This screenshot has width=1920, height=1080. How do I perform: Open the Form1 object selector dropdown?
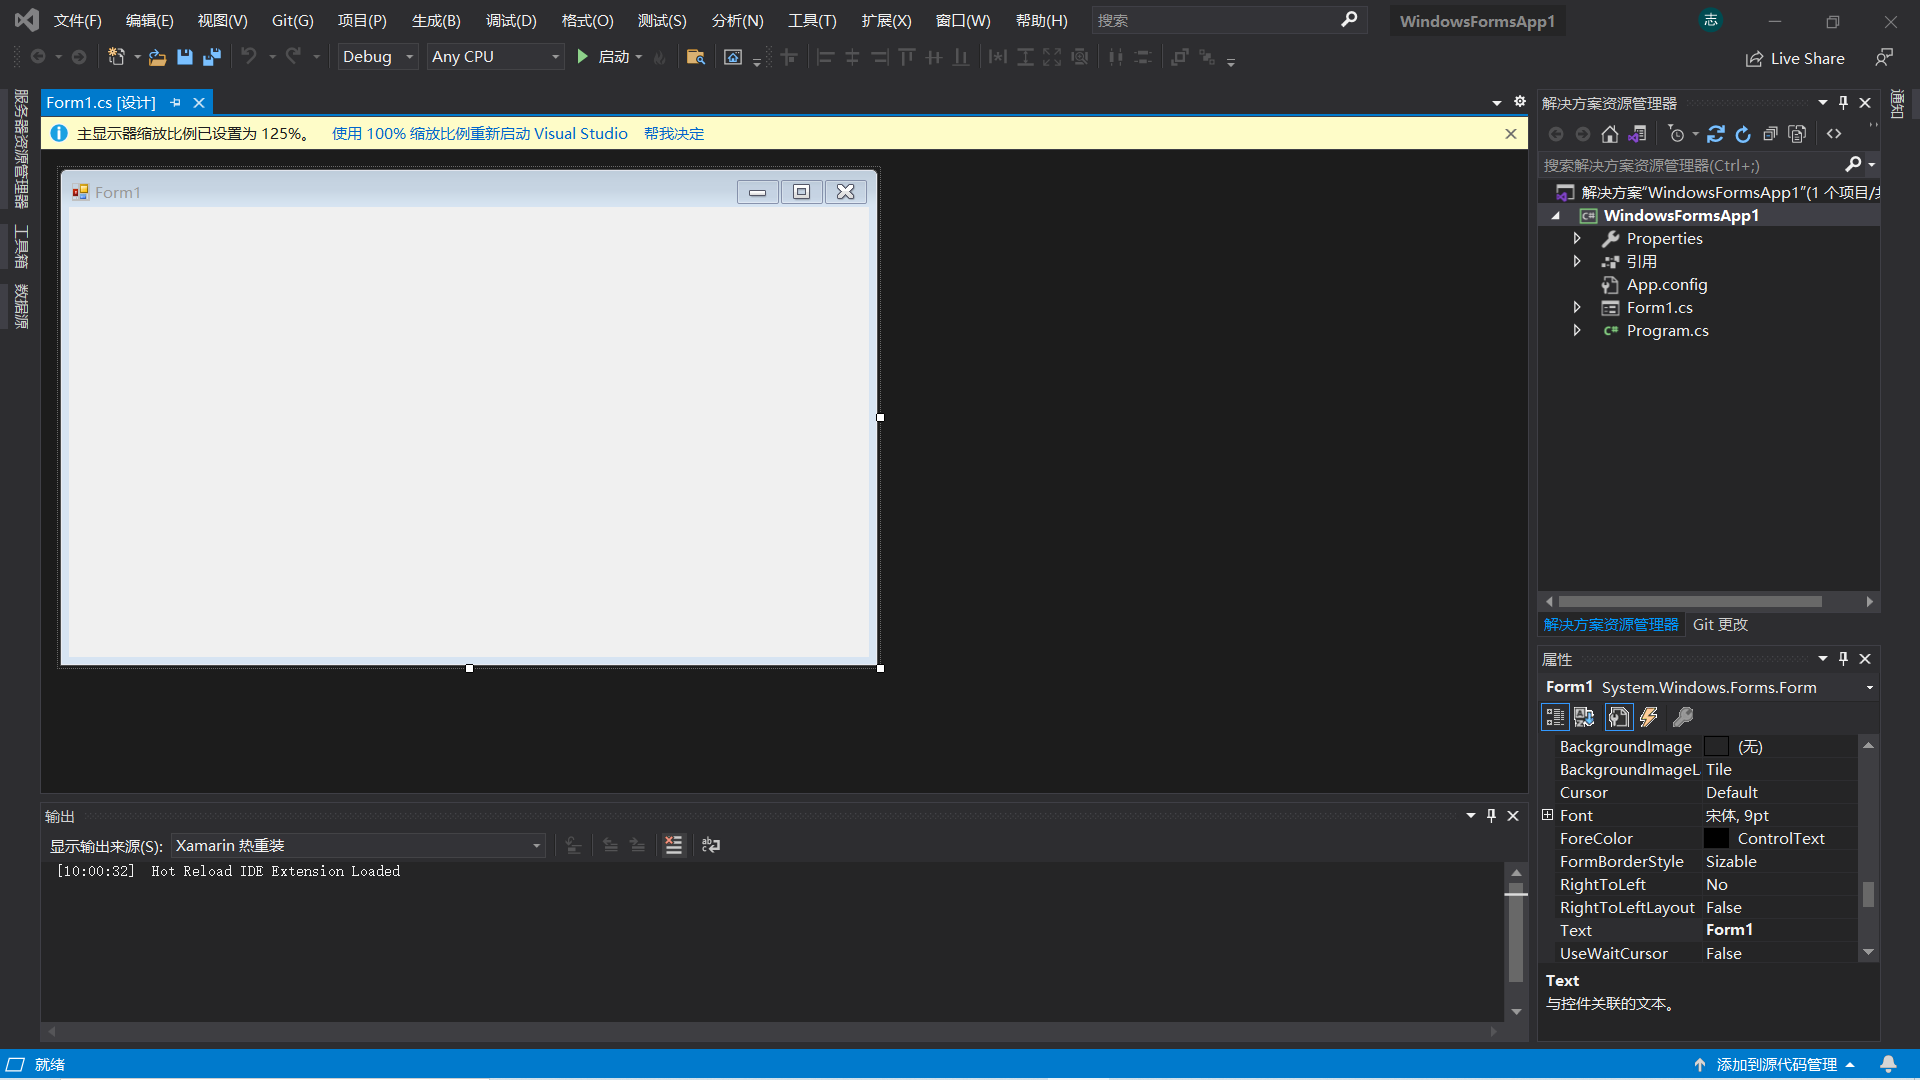(1709, 688)
